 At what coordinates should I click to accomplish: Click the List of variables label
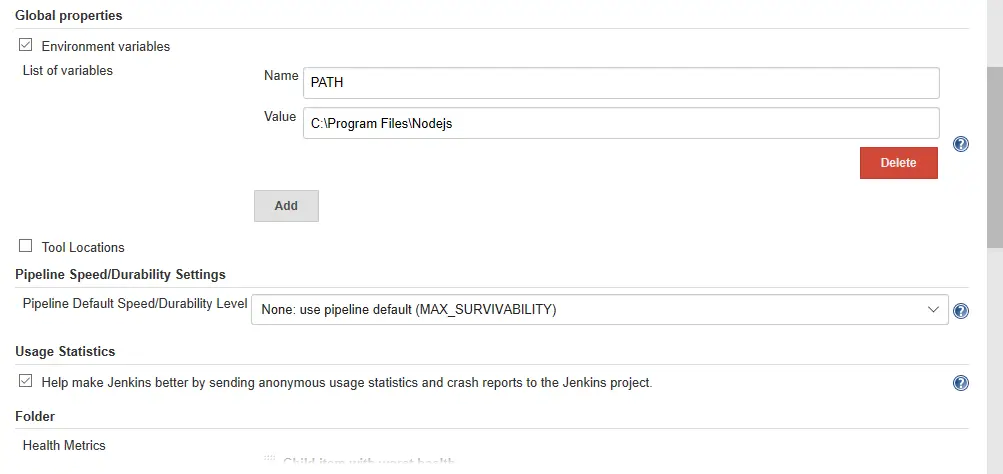[x=68, y=70]
